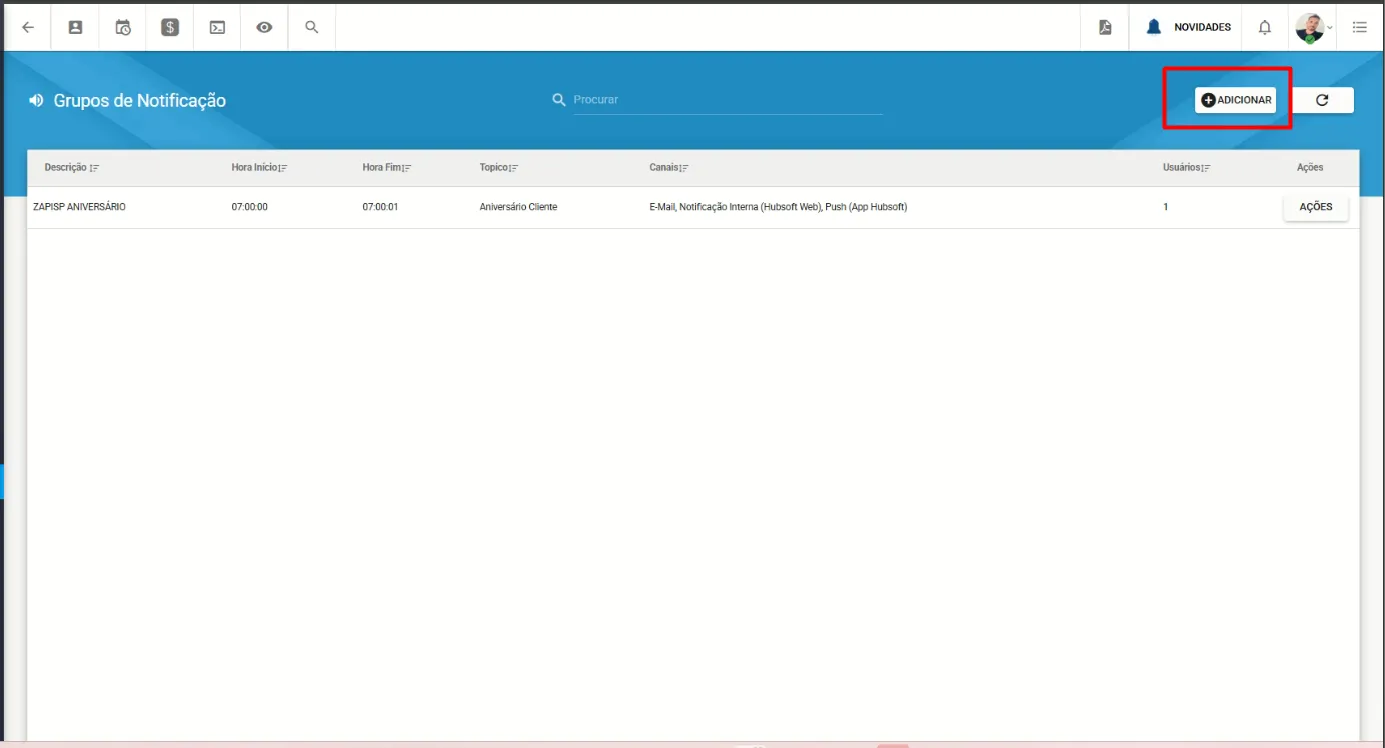Screen dimensions: 1385x748
Task: Click the back arrow icon
Action: pos(28,28)
